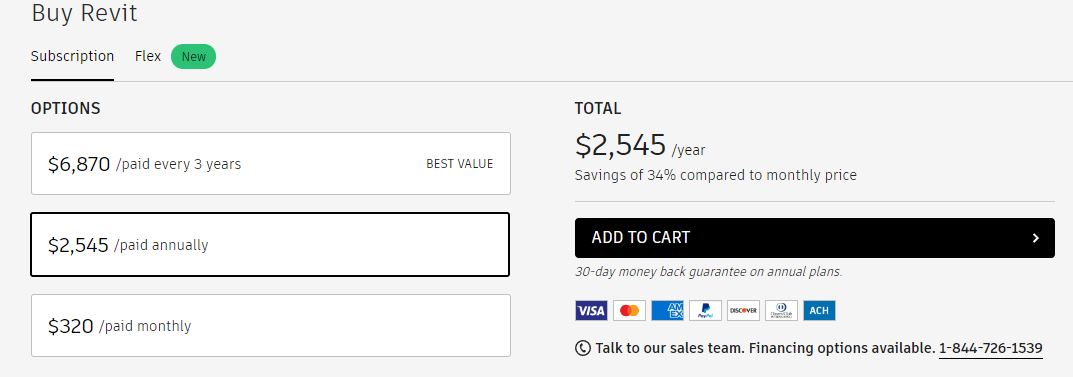
Task: Click the ADD TO CART button
Action: coord(814,238)
